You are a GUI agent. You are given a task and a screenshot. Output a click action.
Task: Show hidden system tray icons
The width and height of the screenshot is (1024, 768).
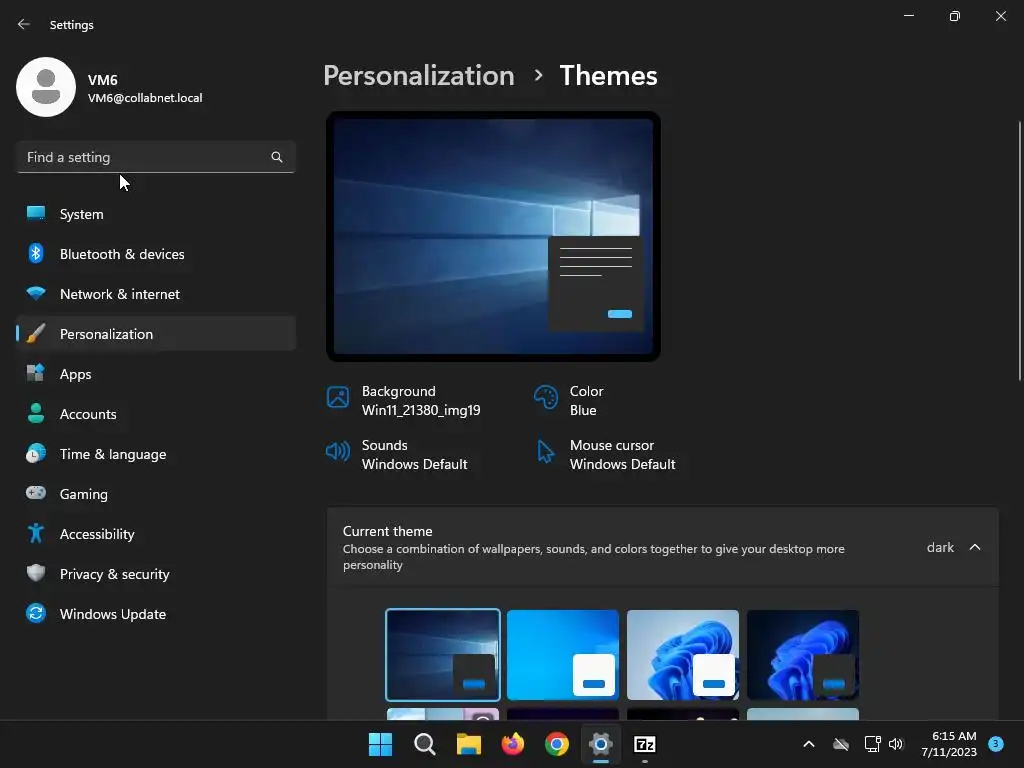tap(808, 744)
